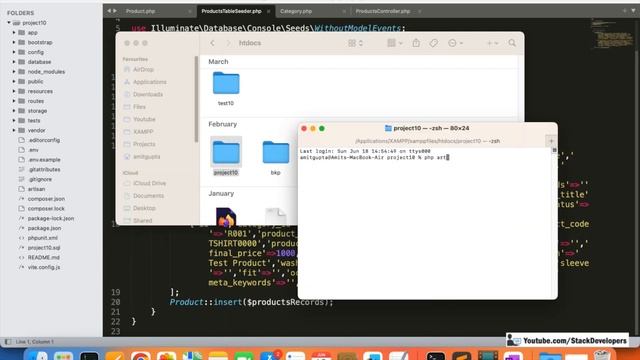This screenshot has width=640, height=360.
Task: Open project10.sql in sidebar
Action: [44, 248]
